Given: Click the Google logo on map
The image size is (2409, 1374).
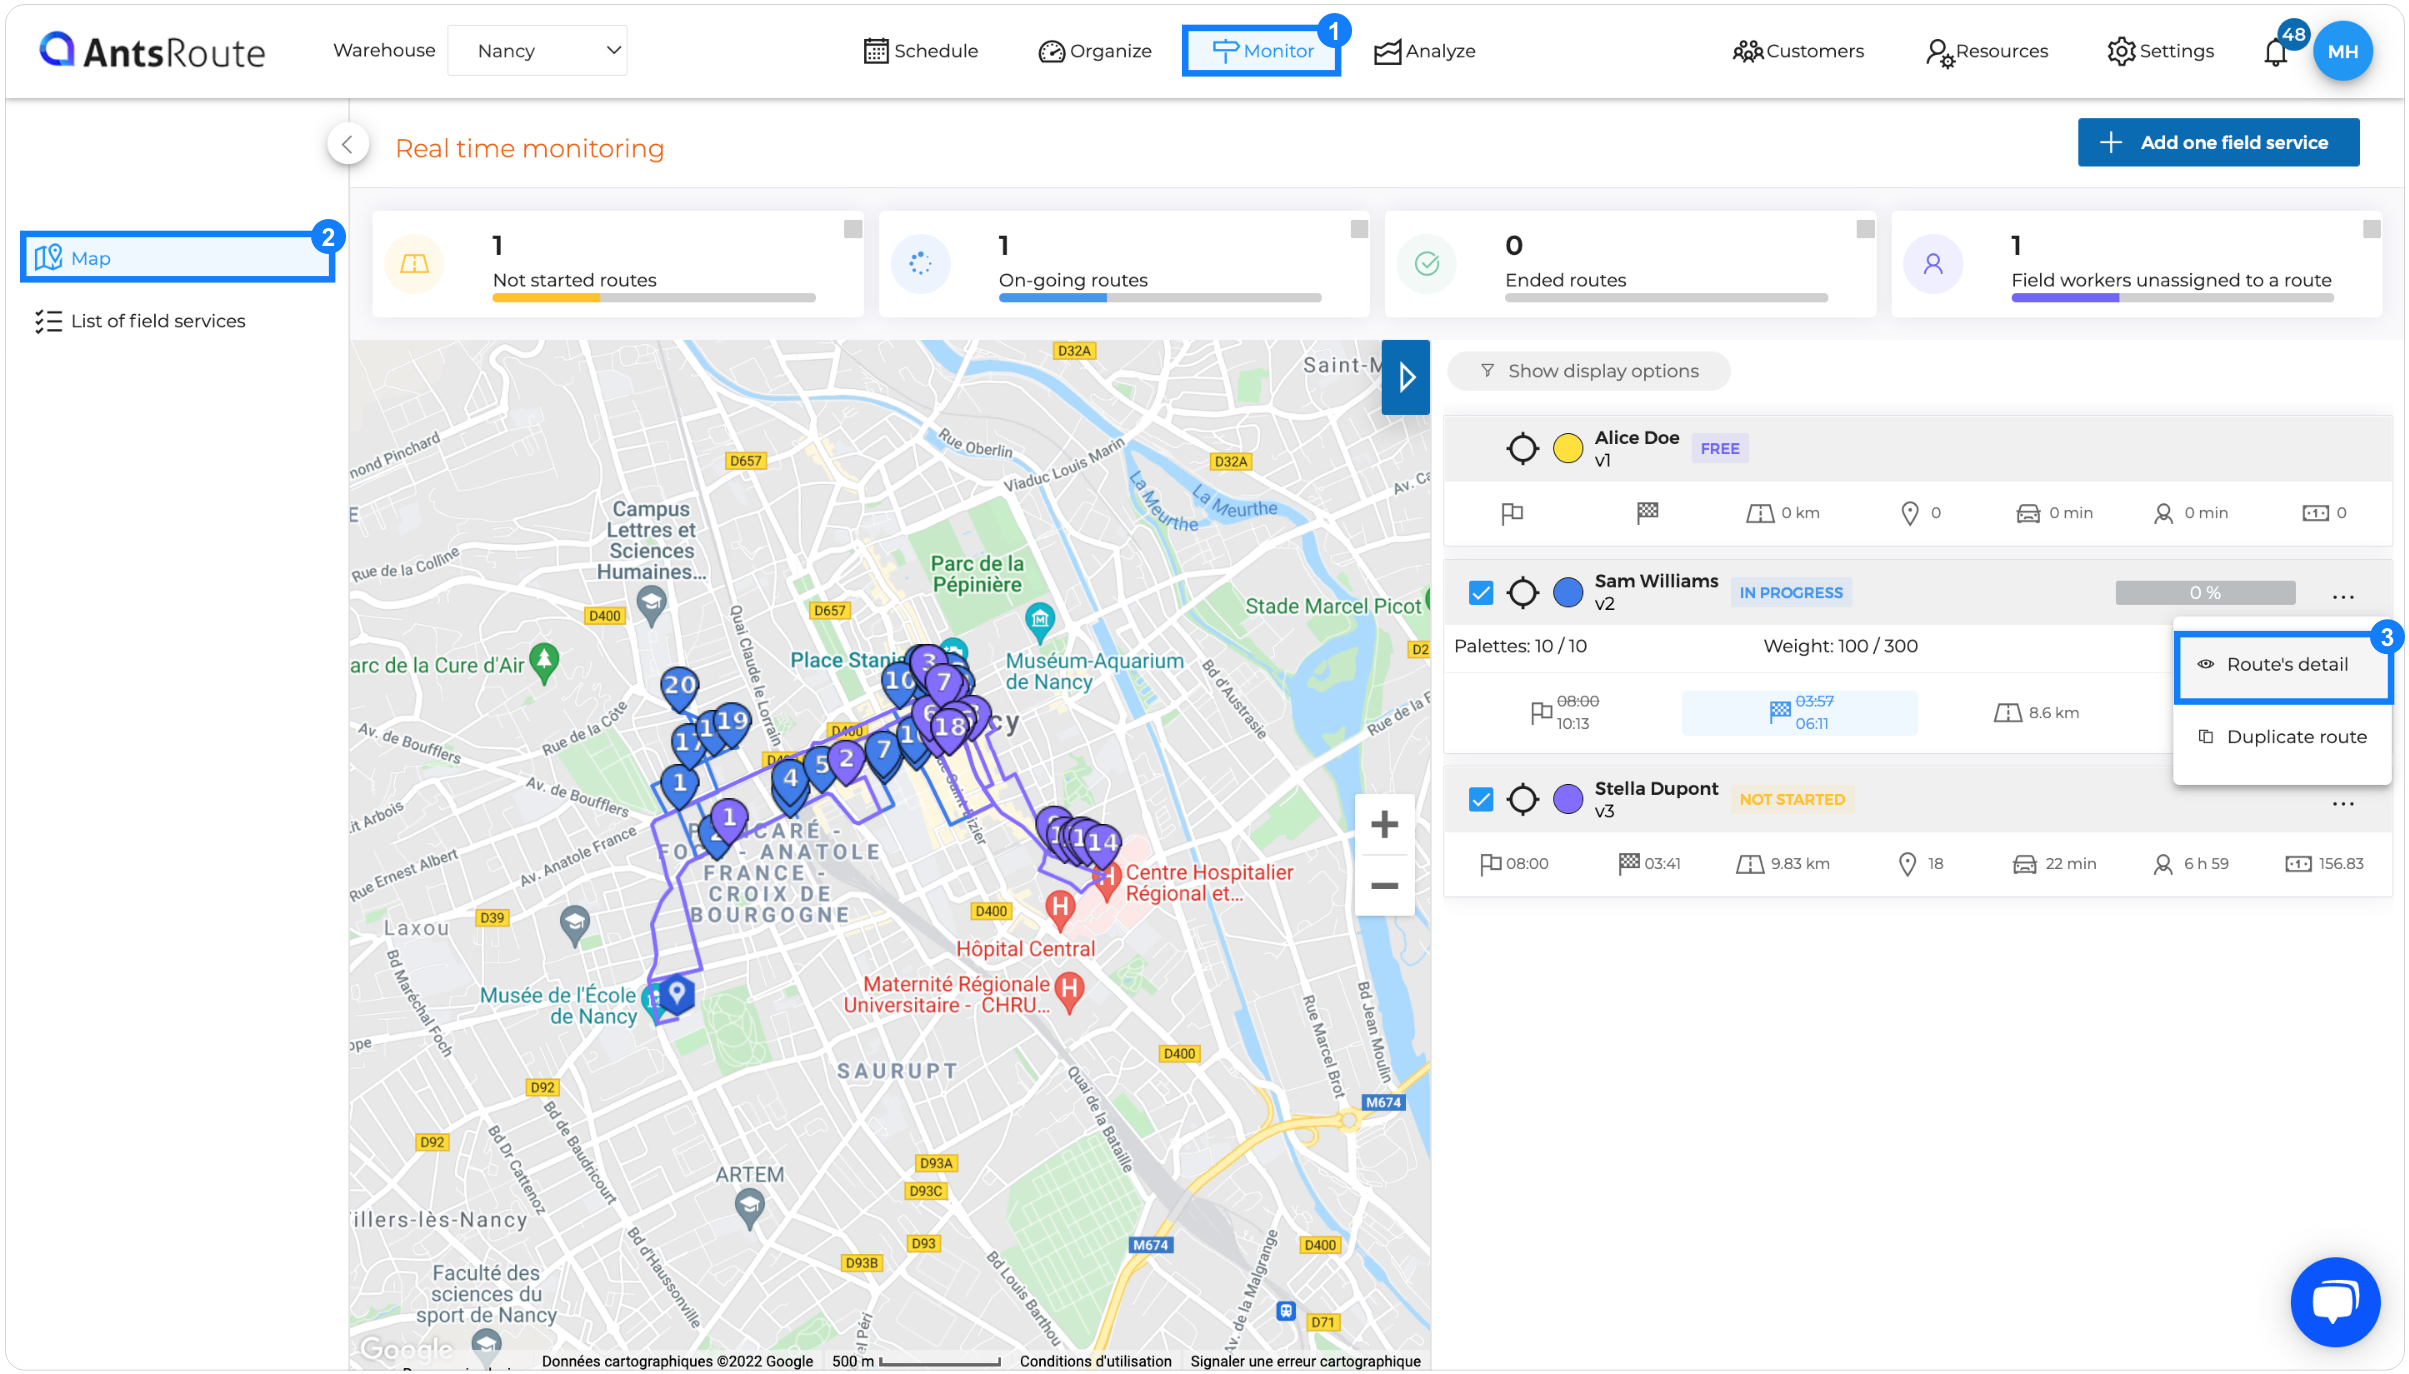Looking at the screenshot, I should coord(406,1349).
